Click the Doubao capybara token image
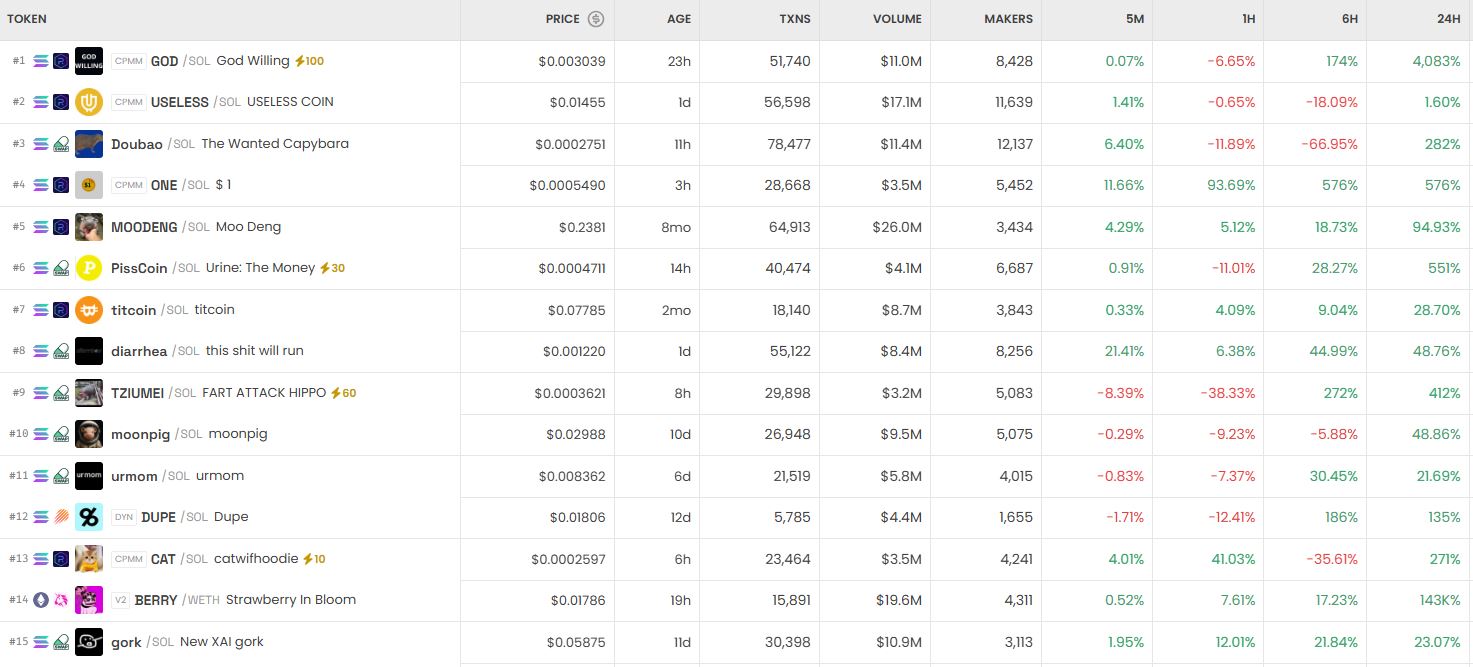The height and width of the screenshot is (667, 1473). click(x=89, y=144)
